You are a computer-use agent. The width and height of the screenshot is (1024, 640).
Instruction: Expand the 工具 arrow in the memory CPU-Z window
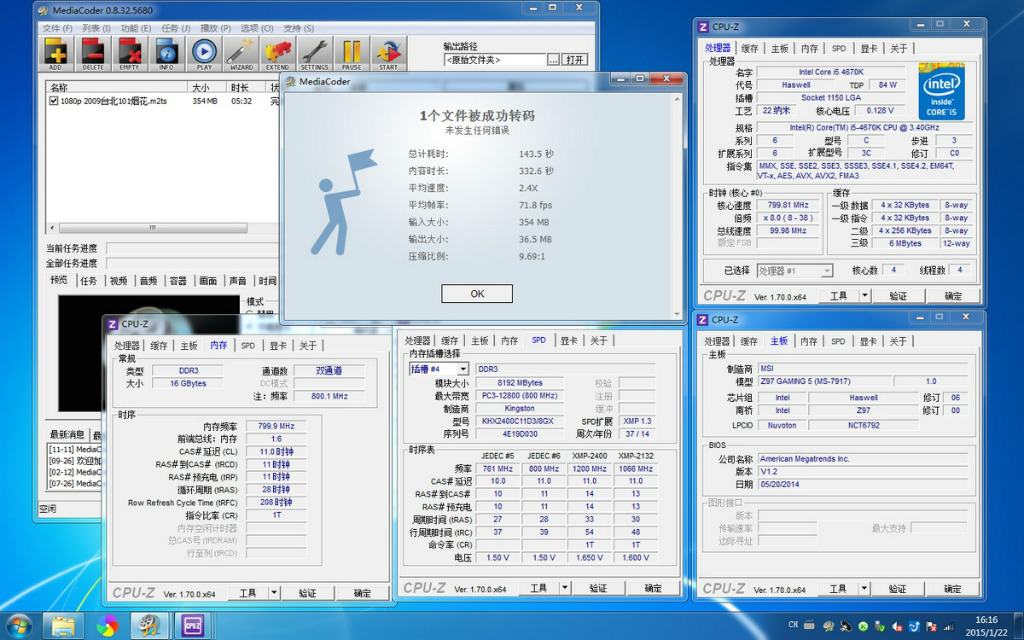pos(274,593)
